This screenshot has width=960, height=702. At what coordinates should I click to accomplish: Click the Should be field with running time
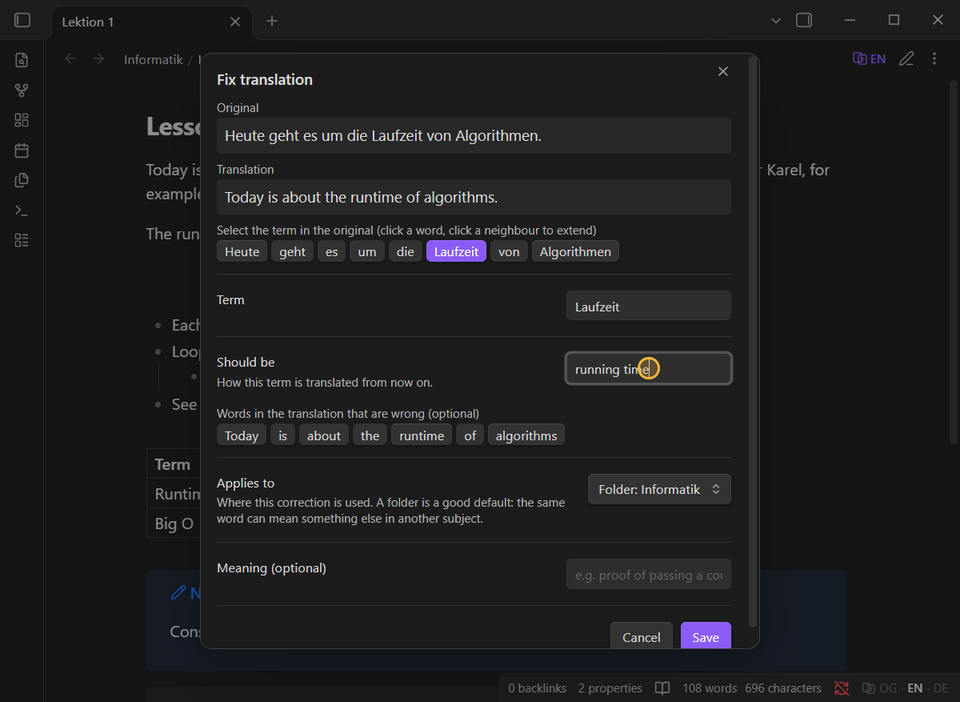648,368
